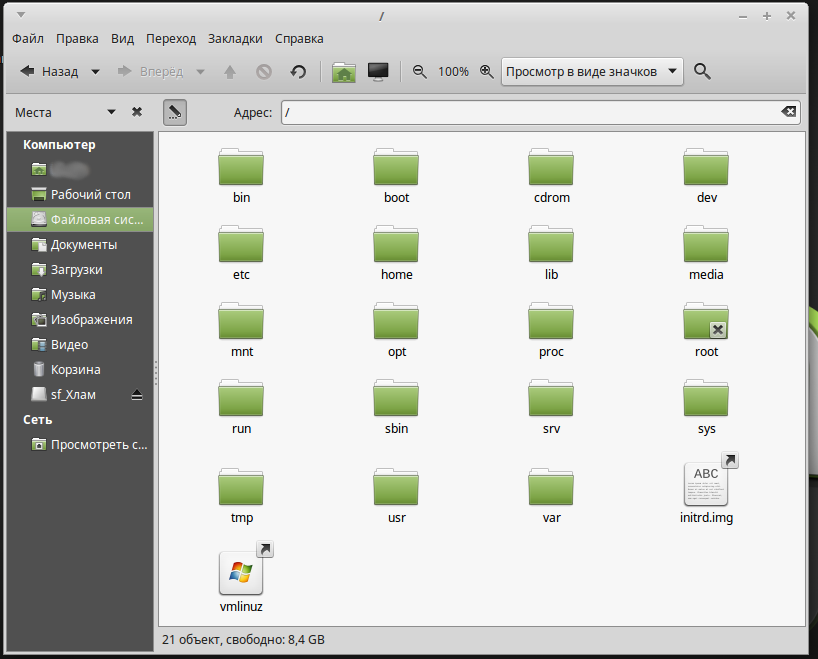Open the Переход menu
Viewport: 818px width, 659px height.
(171, 39)
